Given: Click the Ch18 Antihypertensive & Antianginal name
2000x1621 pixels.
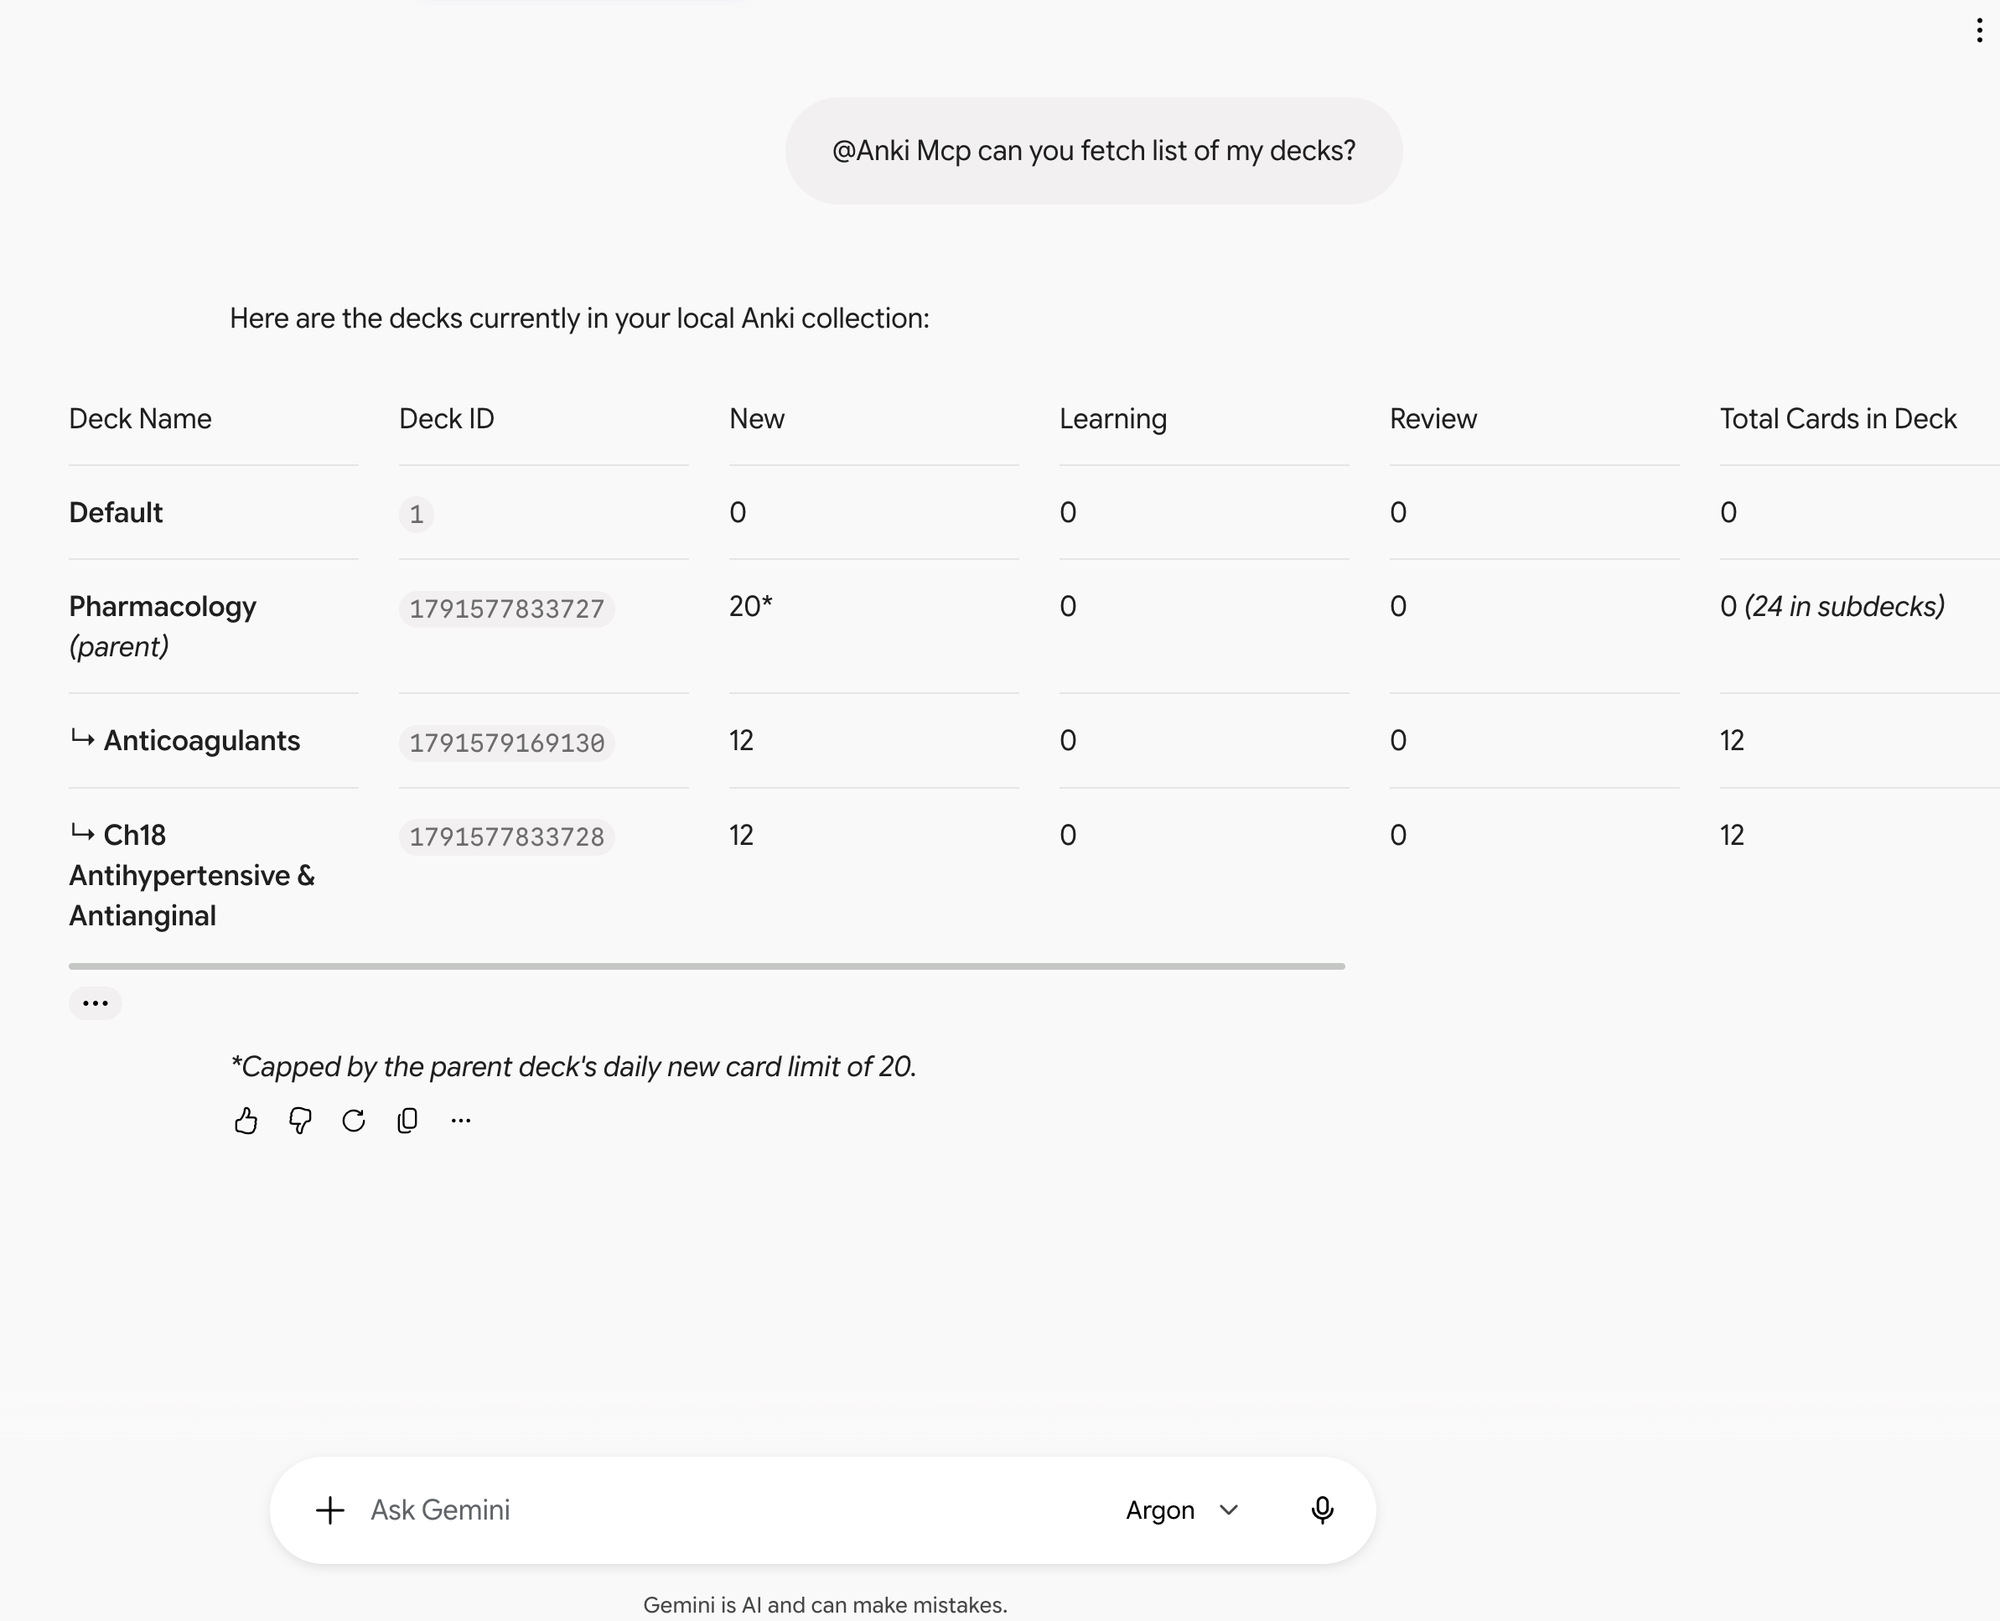Looking at the screenshot, I should pos(192,876).
